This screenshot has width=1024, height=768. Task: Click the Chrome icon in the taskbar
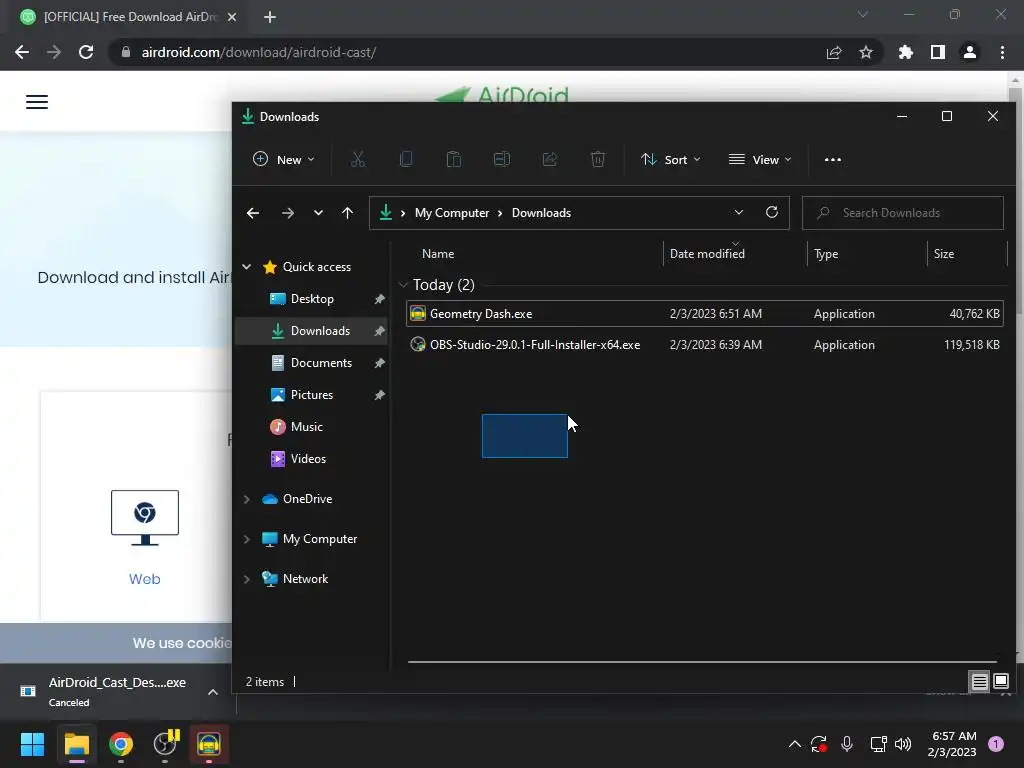click(x=121, y=744)
